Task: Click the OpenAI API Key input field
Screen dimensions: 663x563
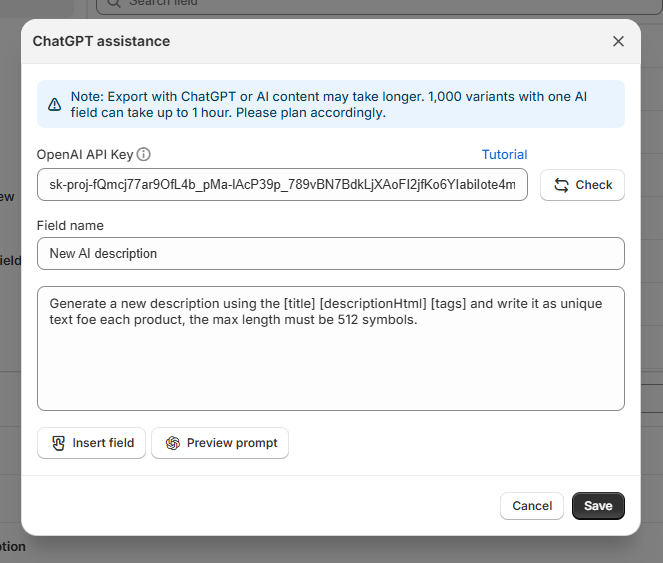Action: pyautogui.click(x=282, y=185)
